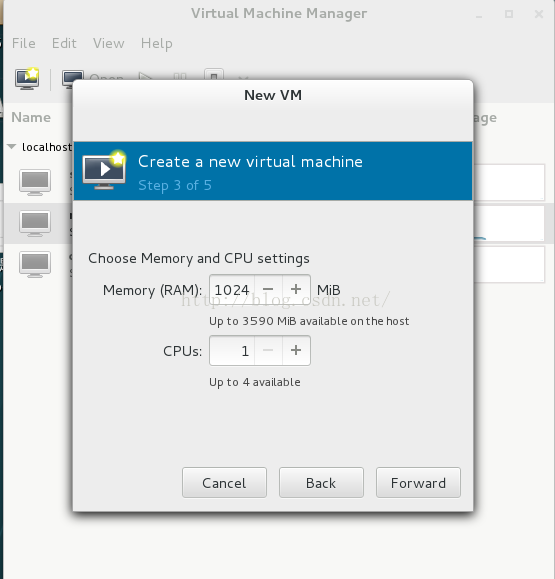
Task: Click the Memory field showing 1024
Action: tap(232, 290)
